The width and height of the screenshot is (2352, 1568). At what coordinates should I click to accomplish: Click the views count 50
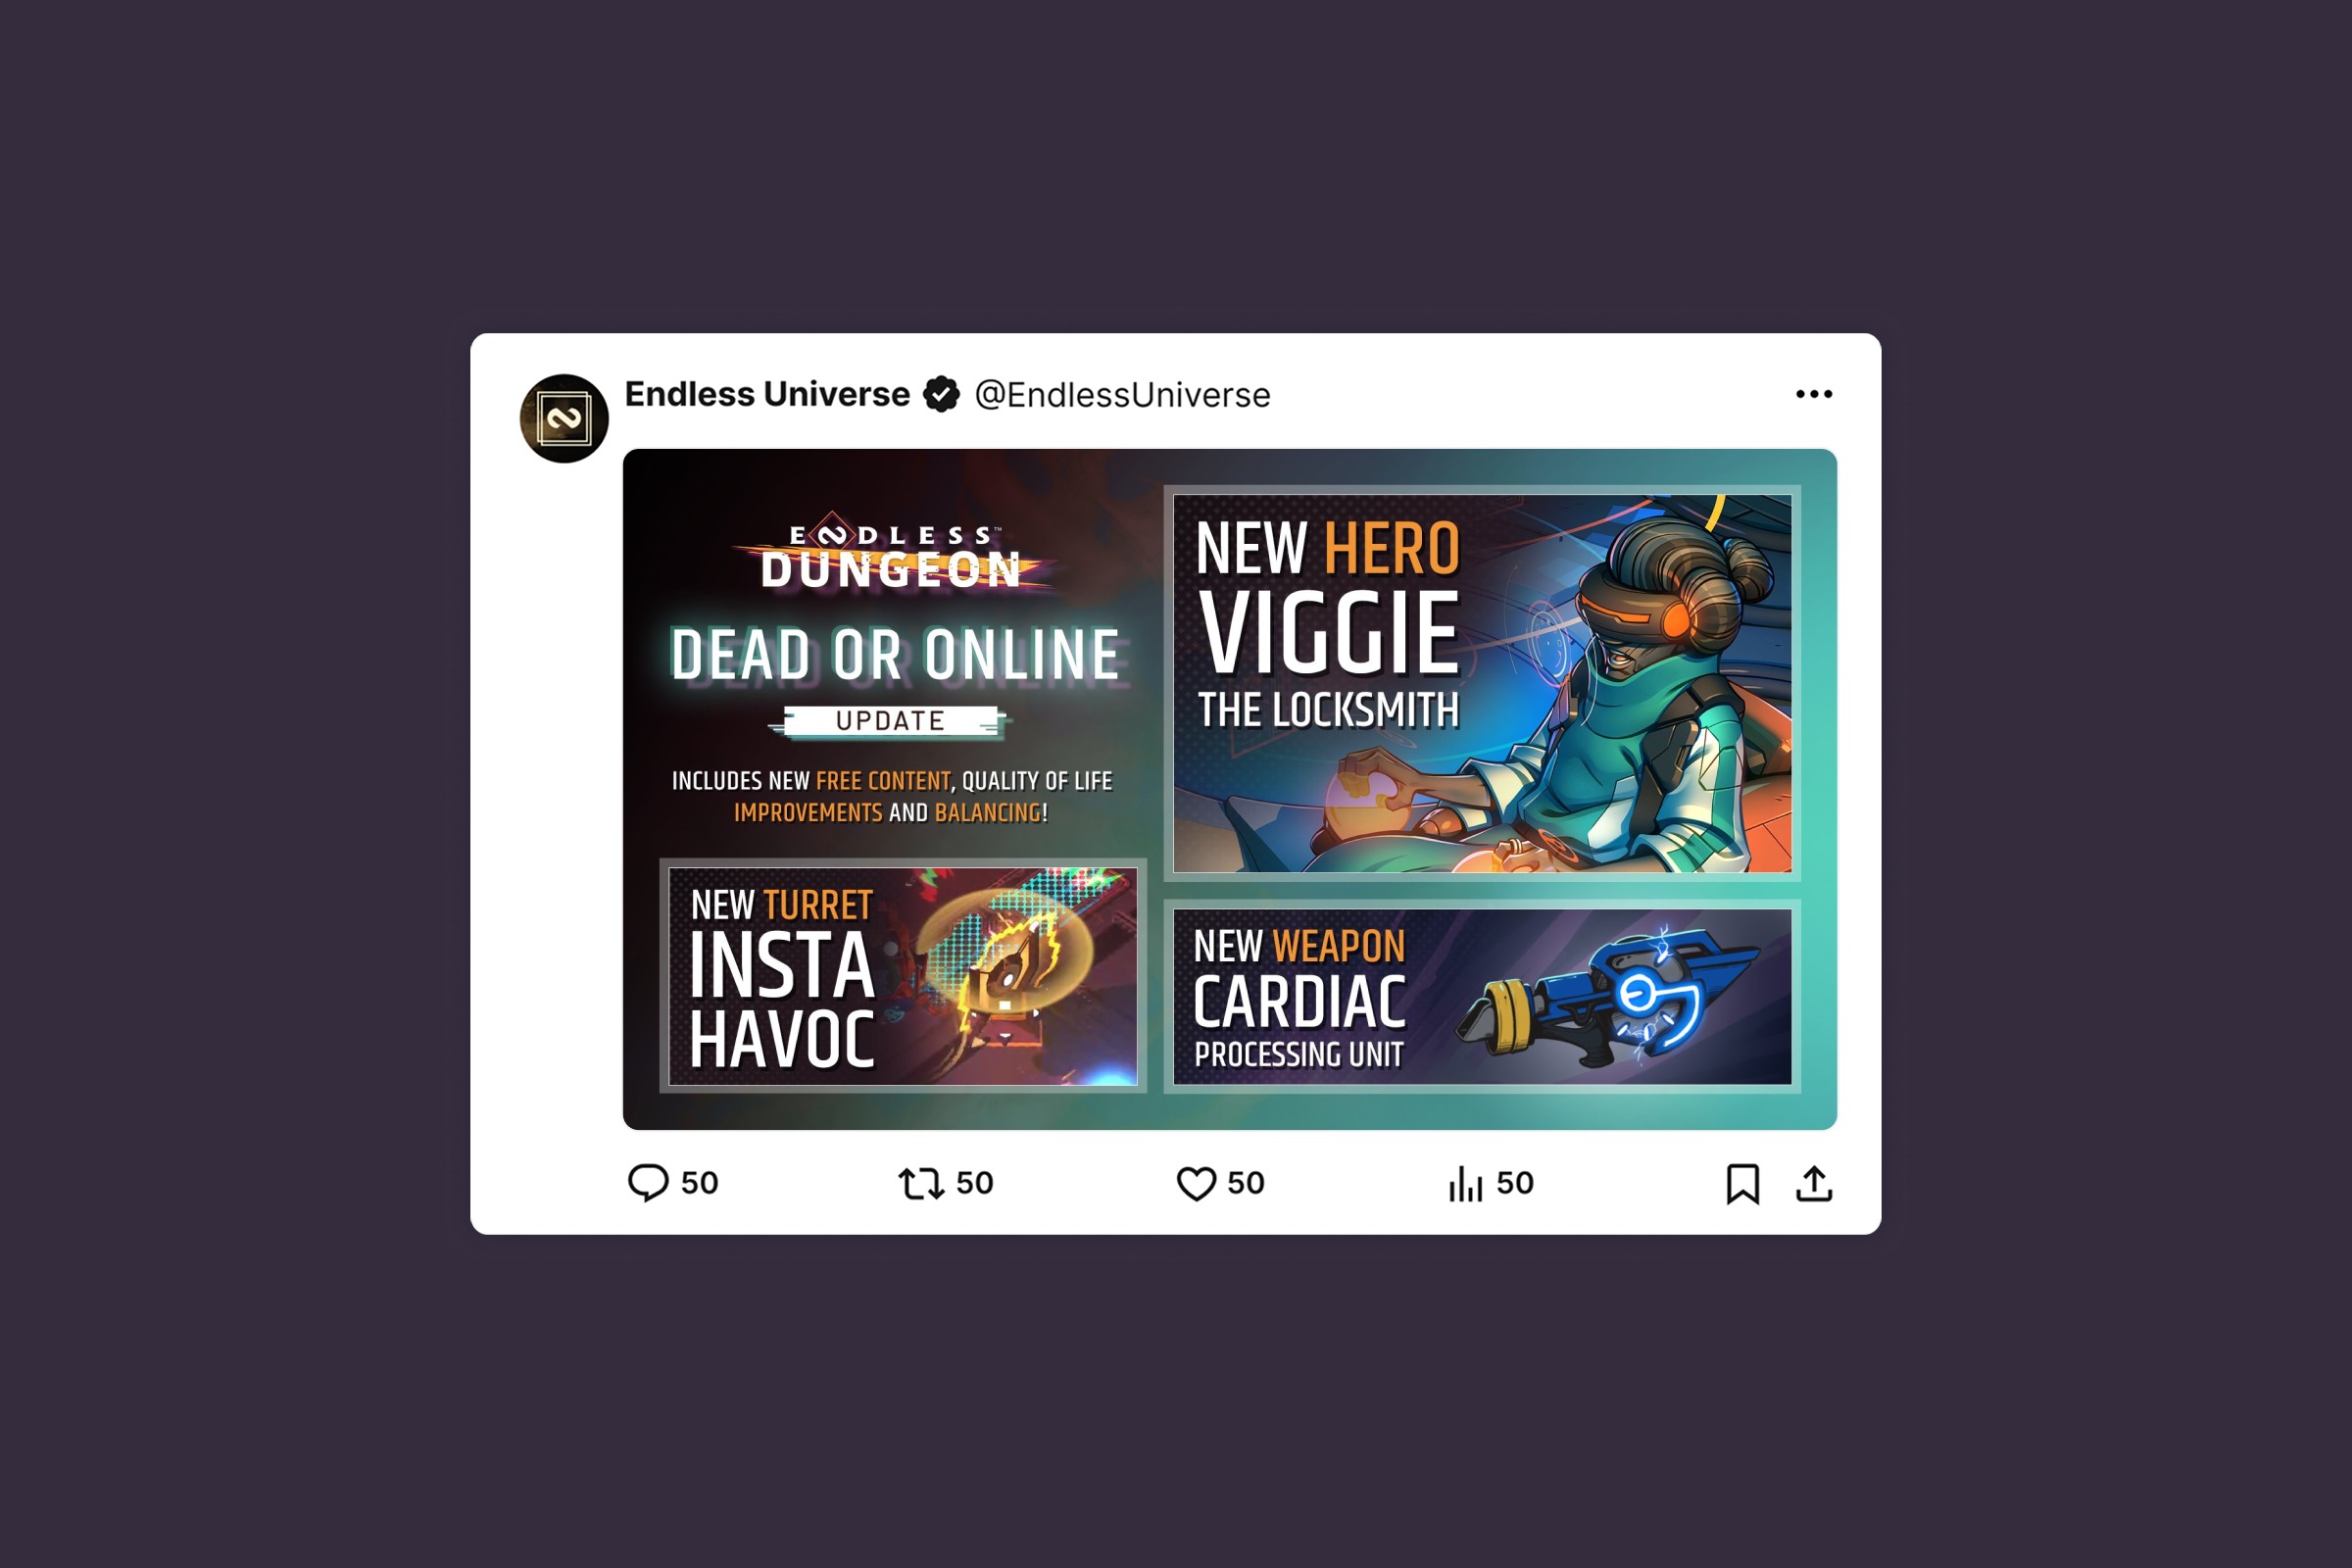[x=1515, y=1183]
